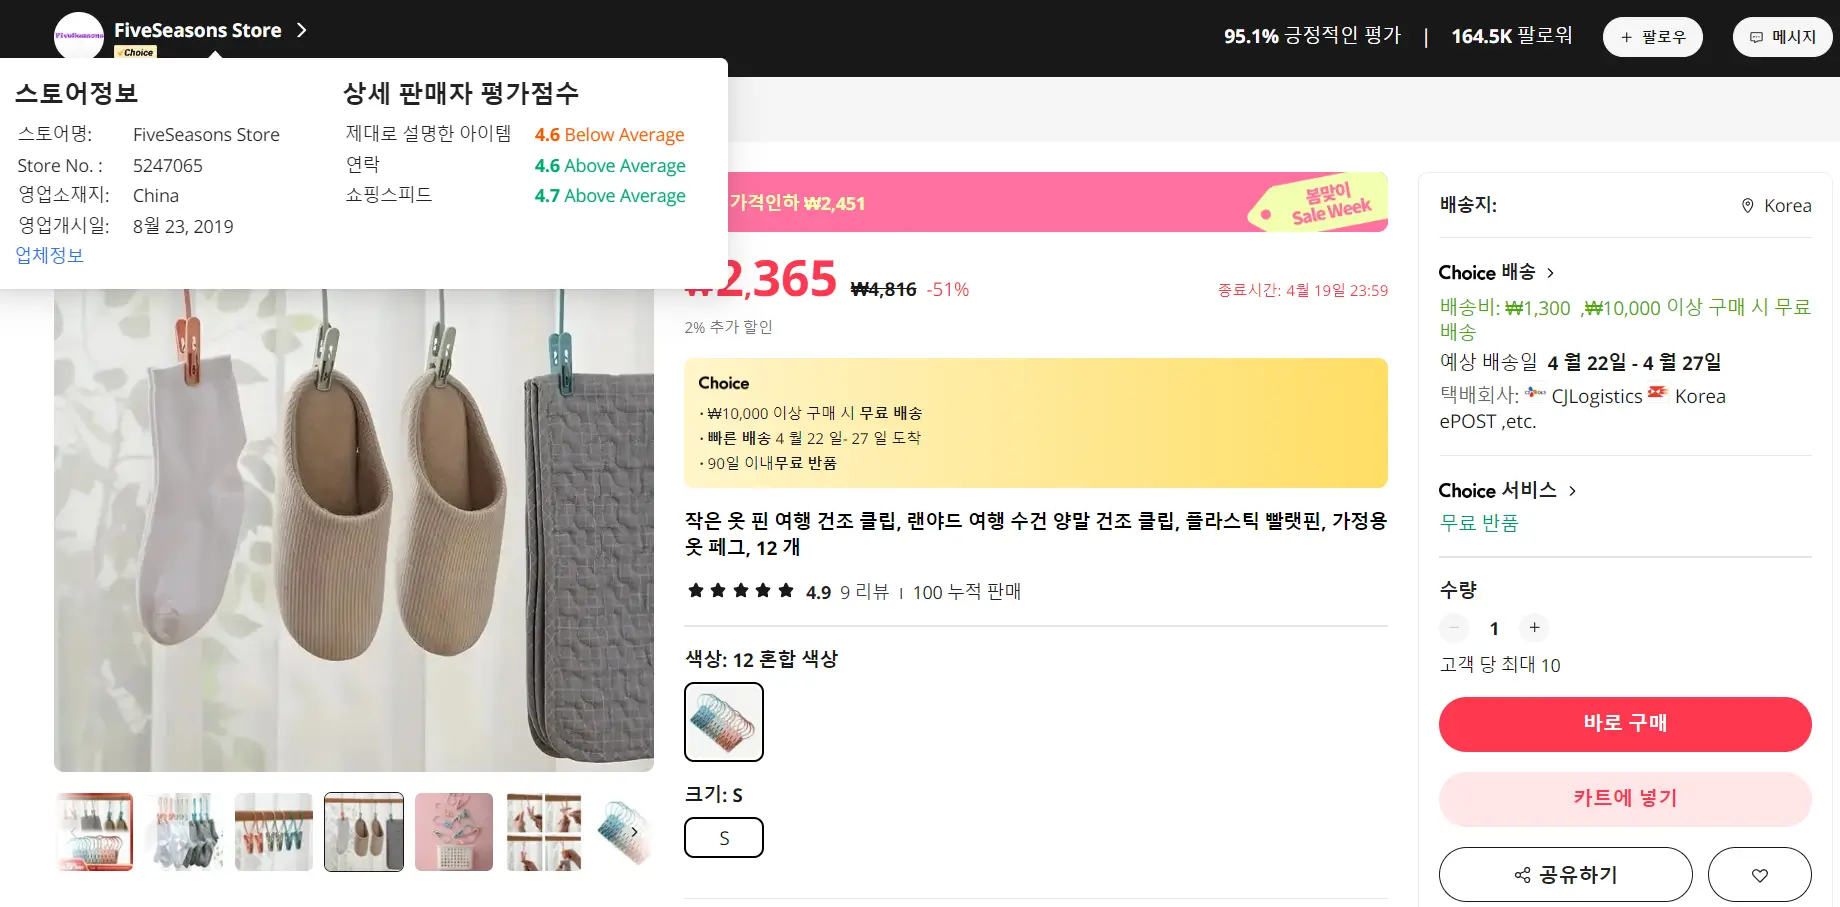The width and height of the screenshot is (1840, 907).
Task: Increase quantity with the plus stepper
Action: coord(1534,628)
